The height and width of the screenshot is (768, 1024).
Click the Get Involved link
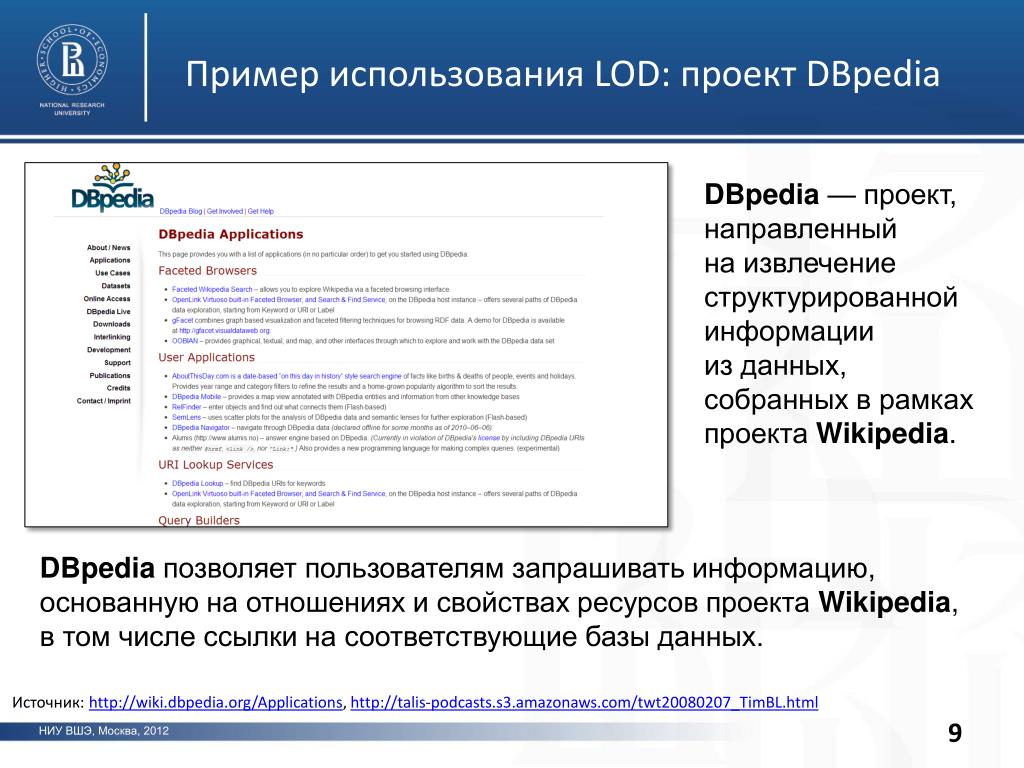coord(225,212)
